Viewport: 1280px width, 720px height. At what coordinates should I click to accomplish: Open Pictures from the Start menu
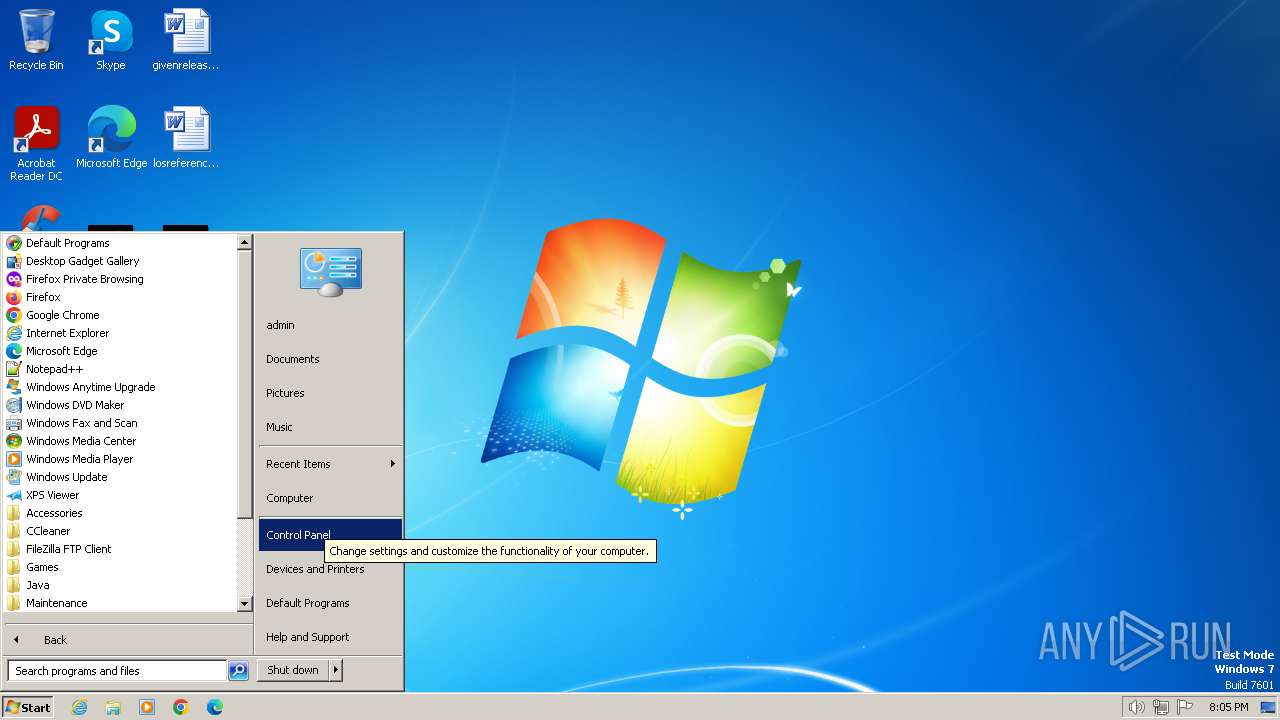pyautogui.click(x=330, y=393)
